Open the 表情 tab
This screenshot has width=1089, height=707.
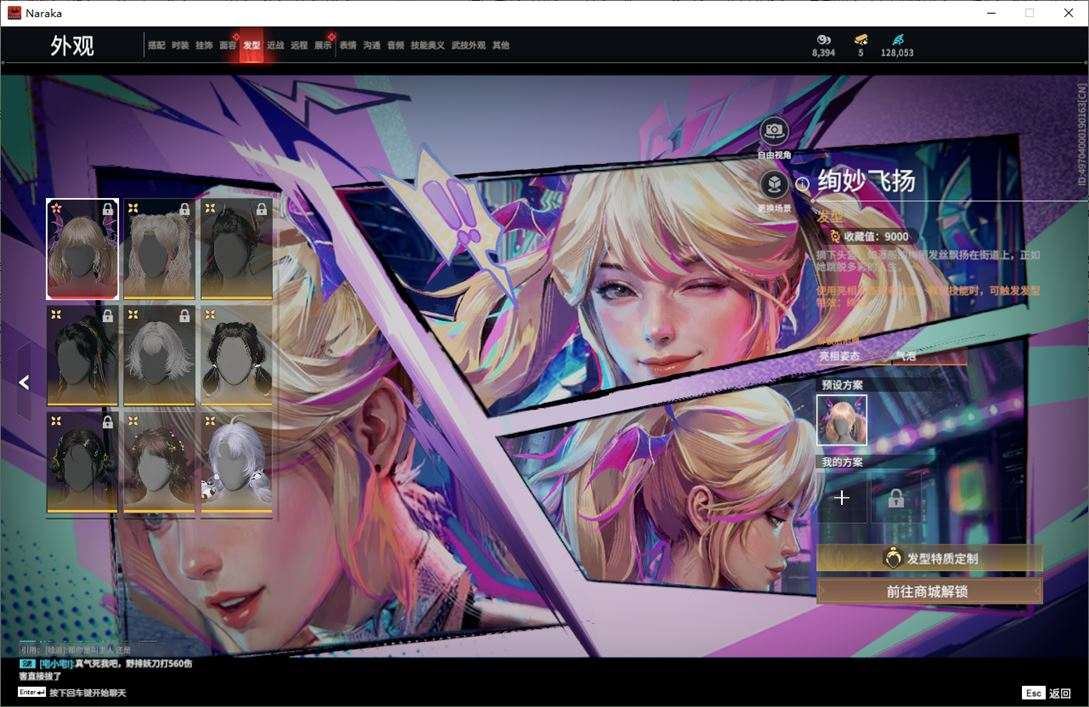coord(348,45)
